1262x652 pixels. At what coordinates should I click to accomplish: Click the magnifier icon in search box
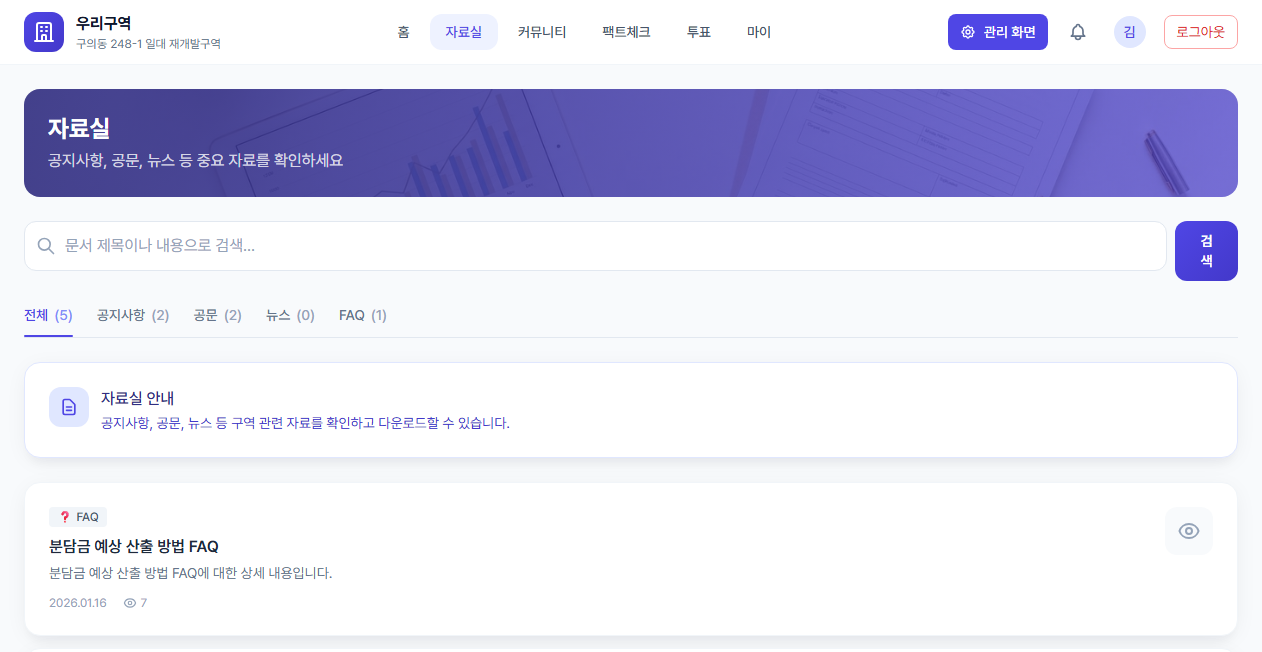coord(45,246)
